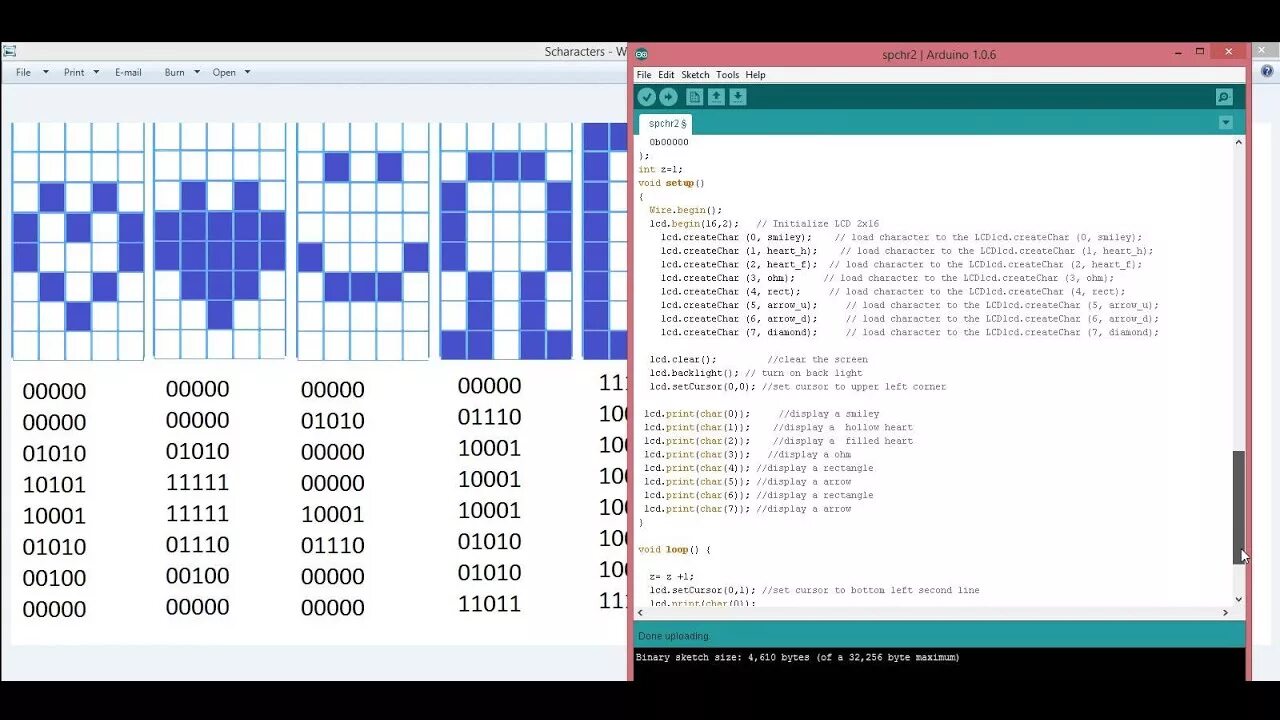Click the Print button in Photo Viewer
The width and height of the screenshot is (1280, 720).
pyautogui.click(x=74, y=72)
